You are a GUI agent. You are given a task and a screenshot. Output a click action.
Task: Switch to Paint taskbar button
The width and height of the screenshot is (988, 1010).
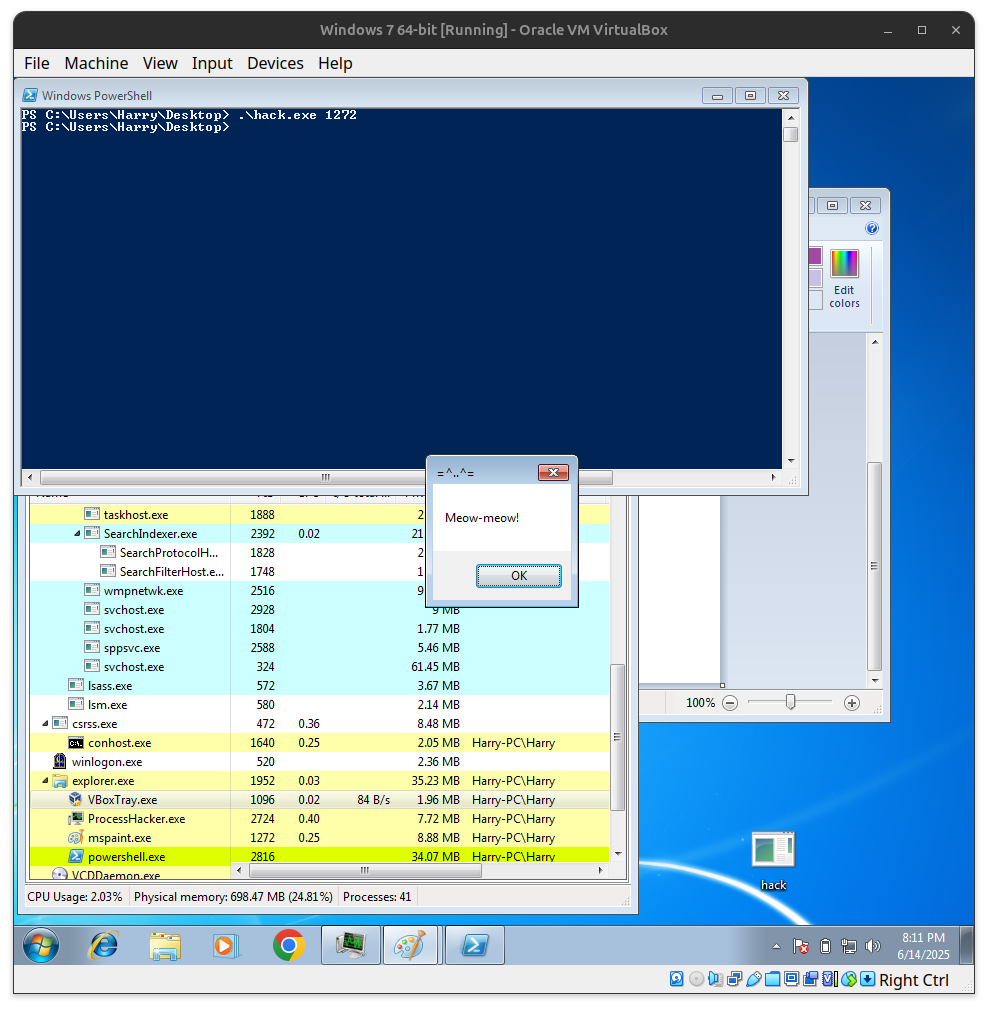pos(411,946)
